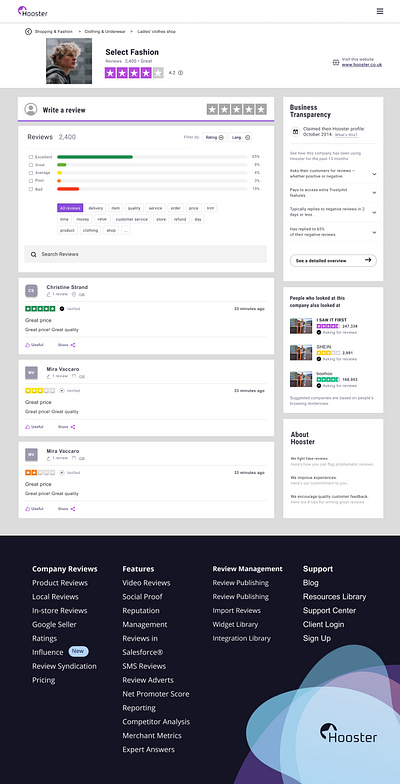Click the Hooster logo in the header
This screenshot has width=400, height=784.
tap(32, 12)
